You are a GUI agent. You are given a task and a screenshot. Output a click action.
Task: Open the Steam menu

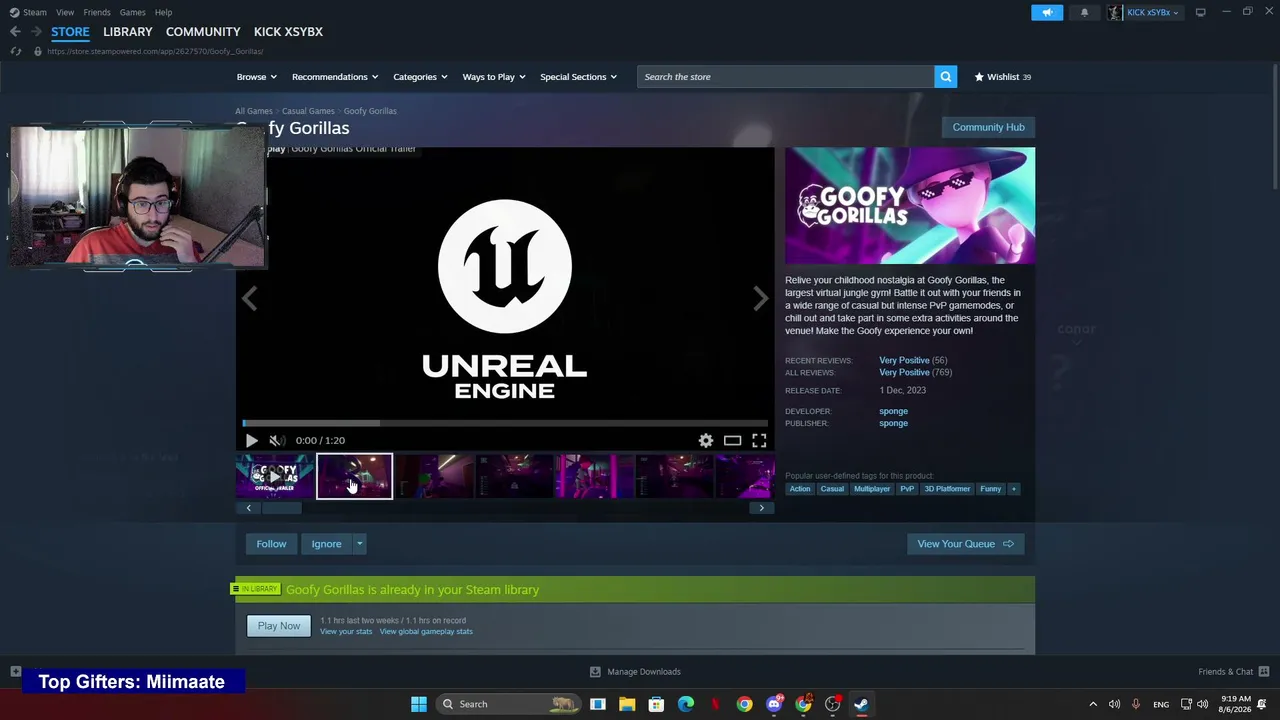(34, 12)
